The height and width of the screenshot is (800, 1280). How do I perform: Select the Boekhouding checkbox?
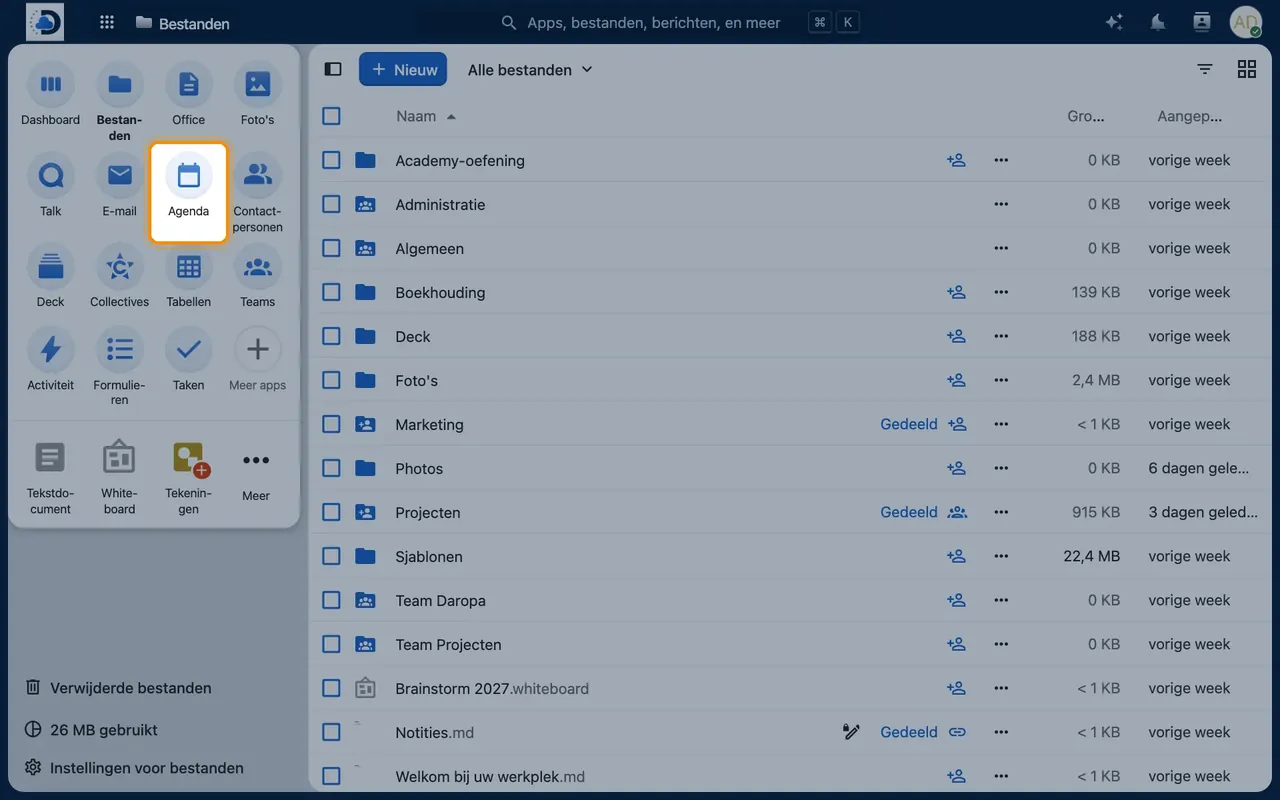[x=332, y=292]
